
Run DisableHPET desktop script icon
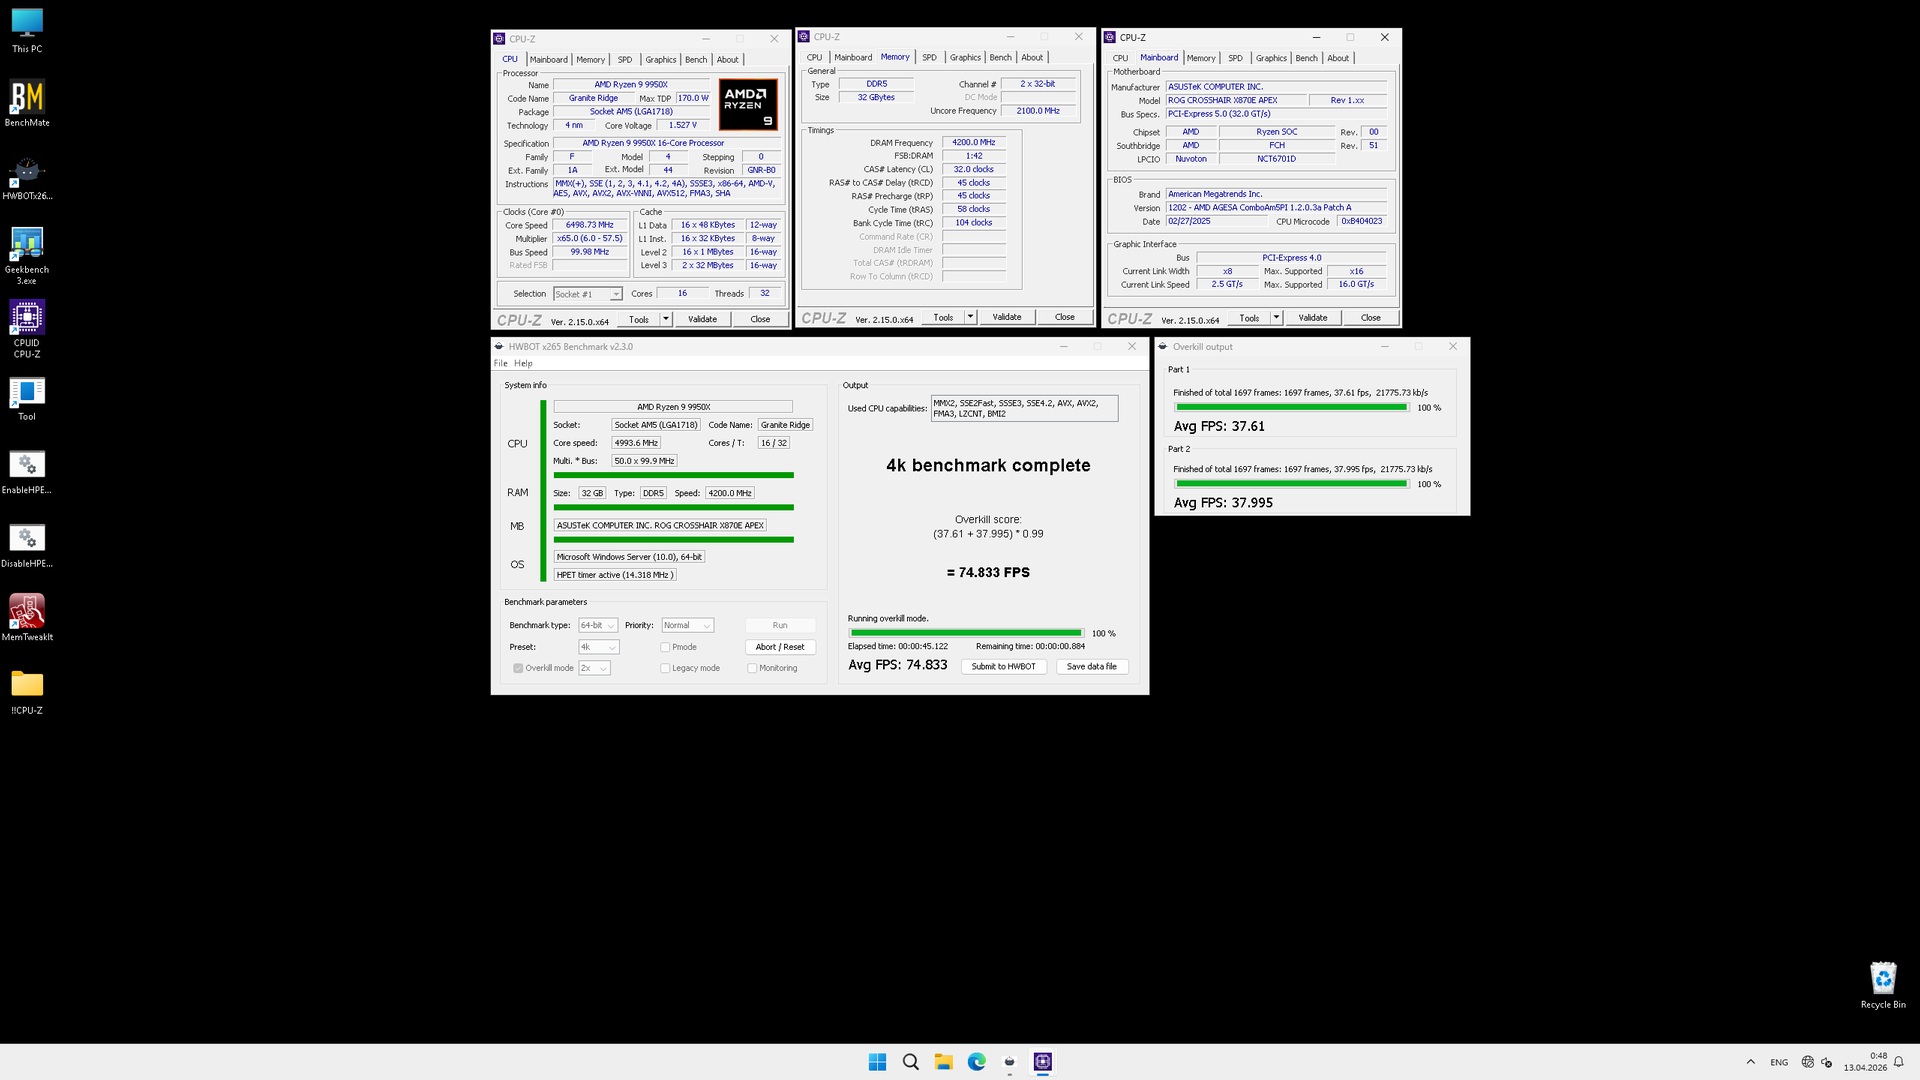pos(27,545)
